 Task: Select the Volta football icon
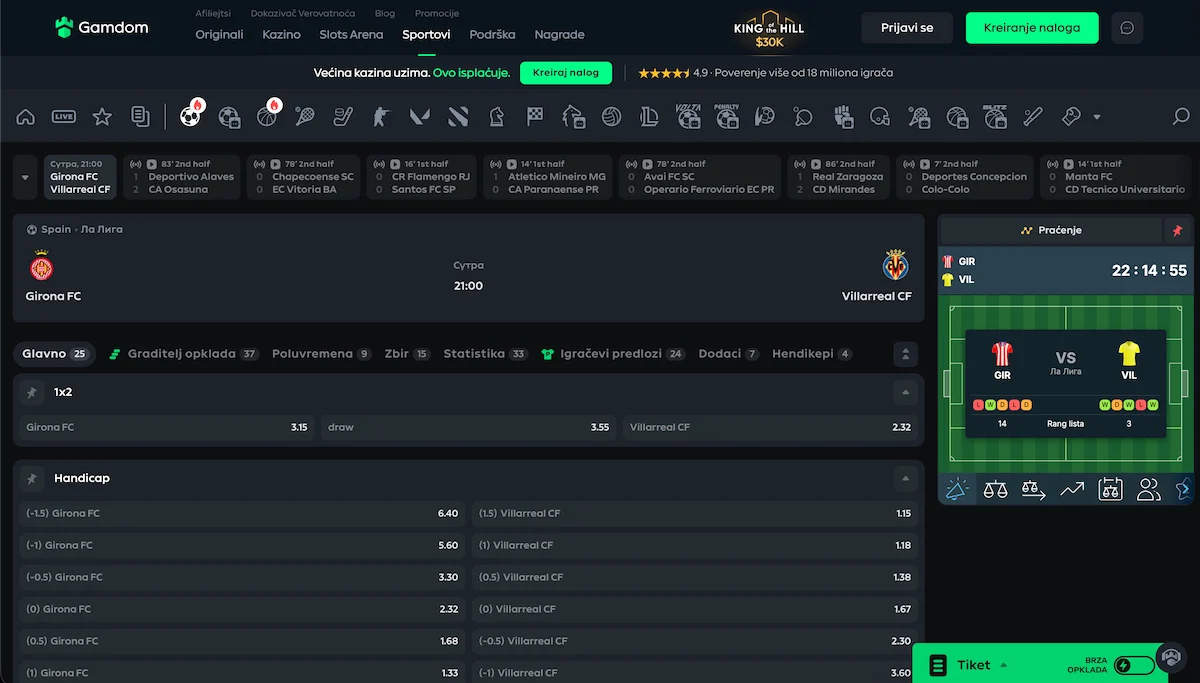688,117
